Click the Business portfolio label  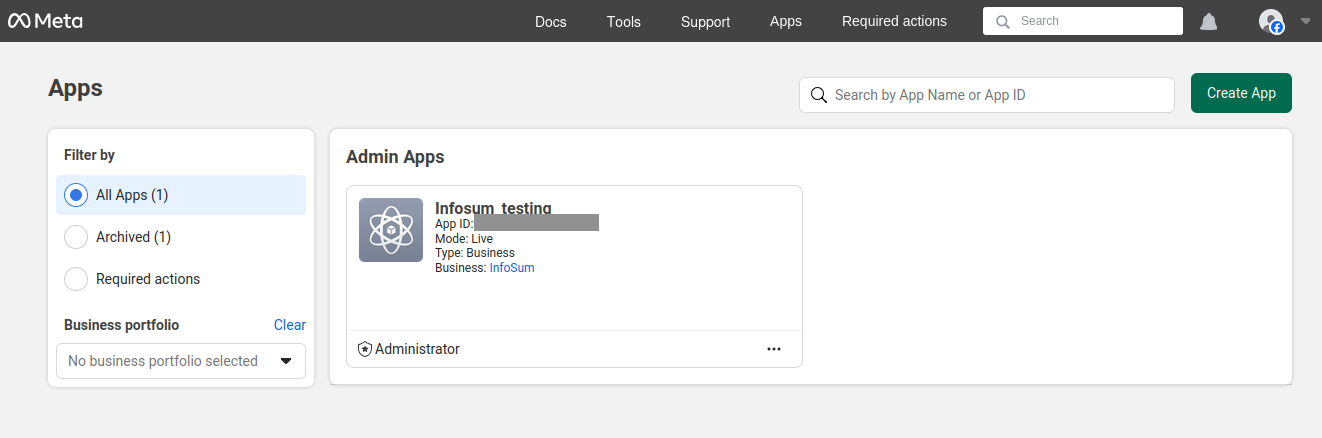click(122, 325)
